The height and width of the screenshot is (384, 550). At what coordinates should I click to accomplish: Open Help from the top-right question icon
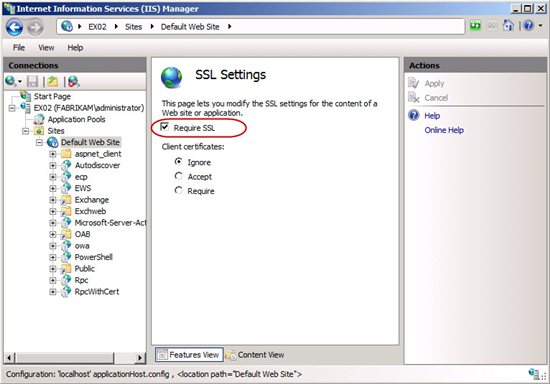click(x=528, y=26)
